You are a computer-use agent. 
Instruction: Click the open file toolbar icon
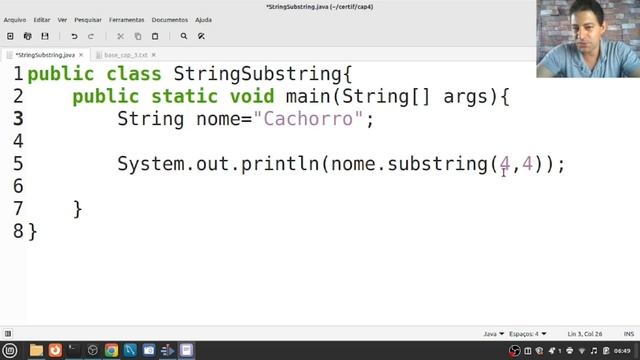(27, 36)
